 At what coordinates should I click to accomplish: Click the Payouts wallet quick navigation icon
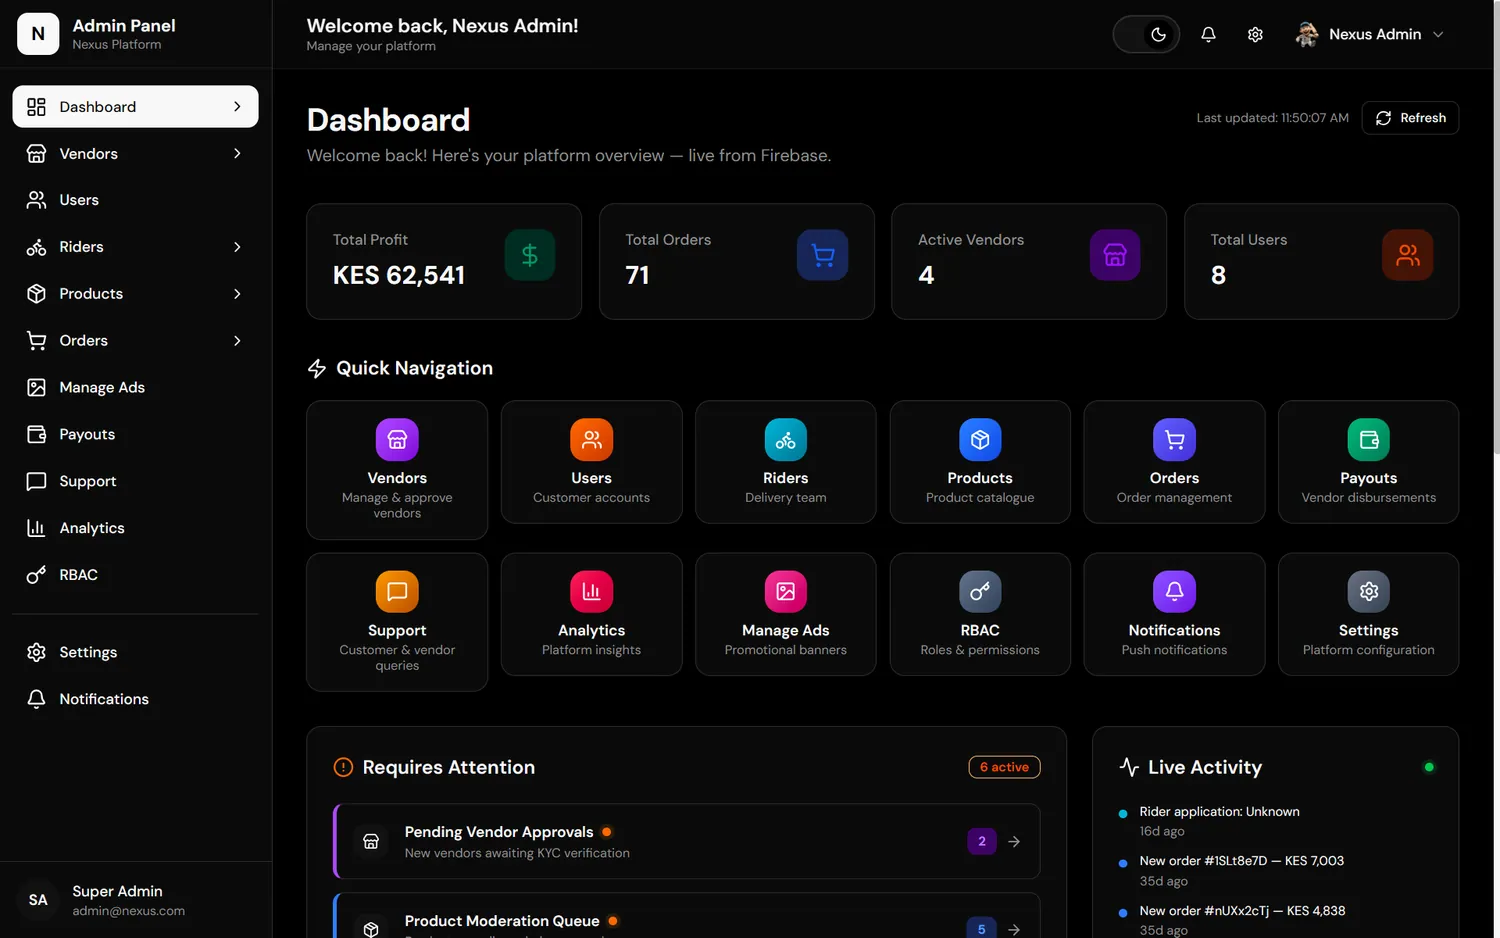click(x=1369, y=440)
